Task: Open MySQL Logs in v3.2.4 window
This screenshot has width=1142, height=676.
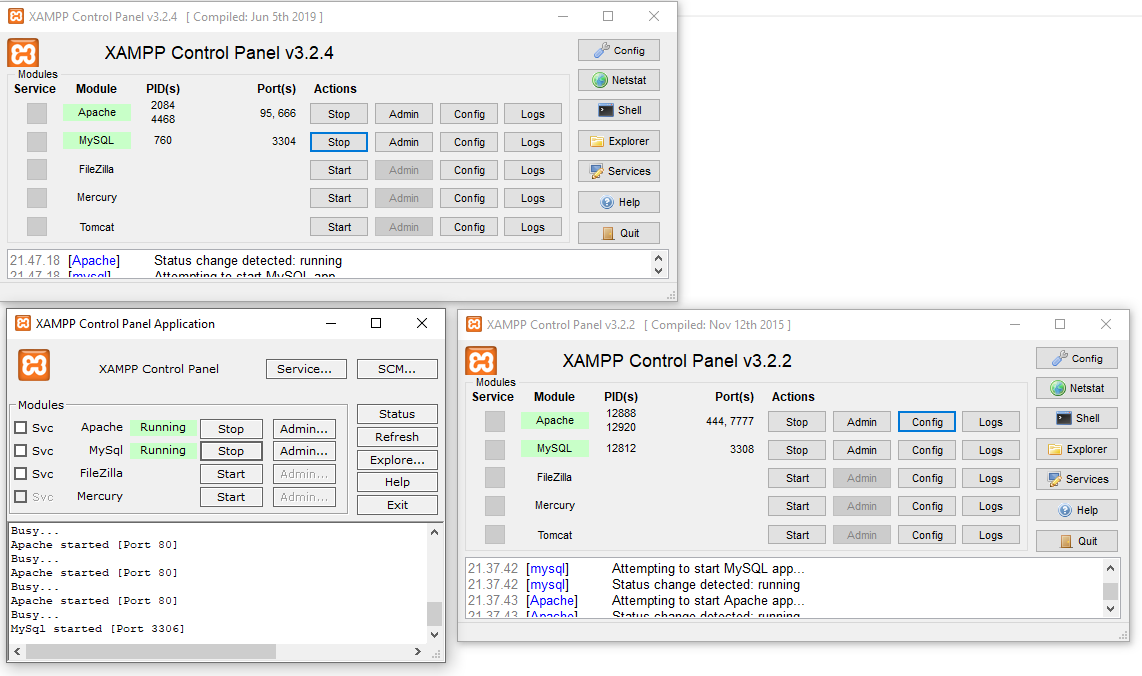Action: (x=532, y=142)
